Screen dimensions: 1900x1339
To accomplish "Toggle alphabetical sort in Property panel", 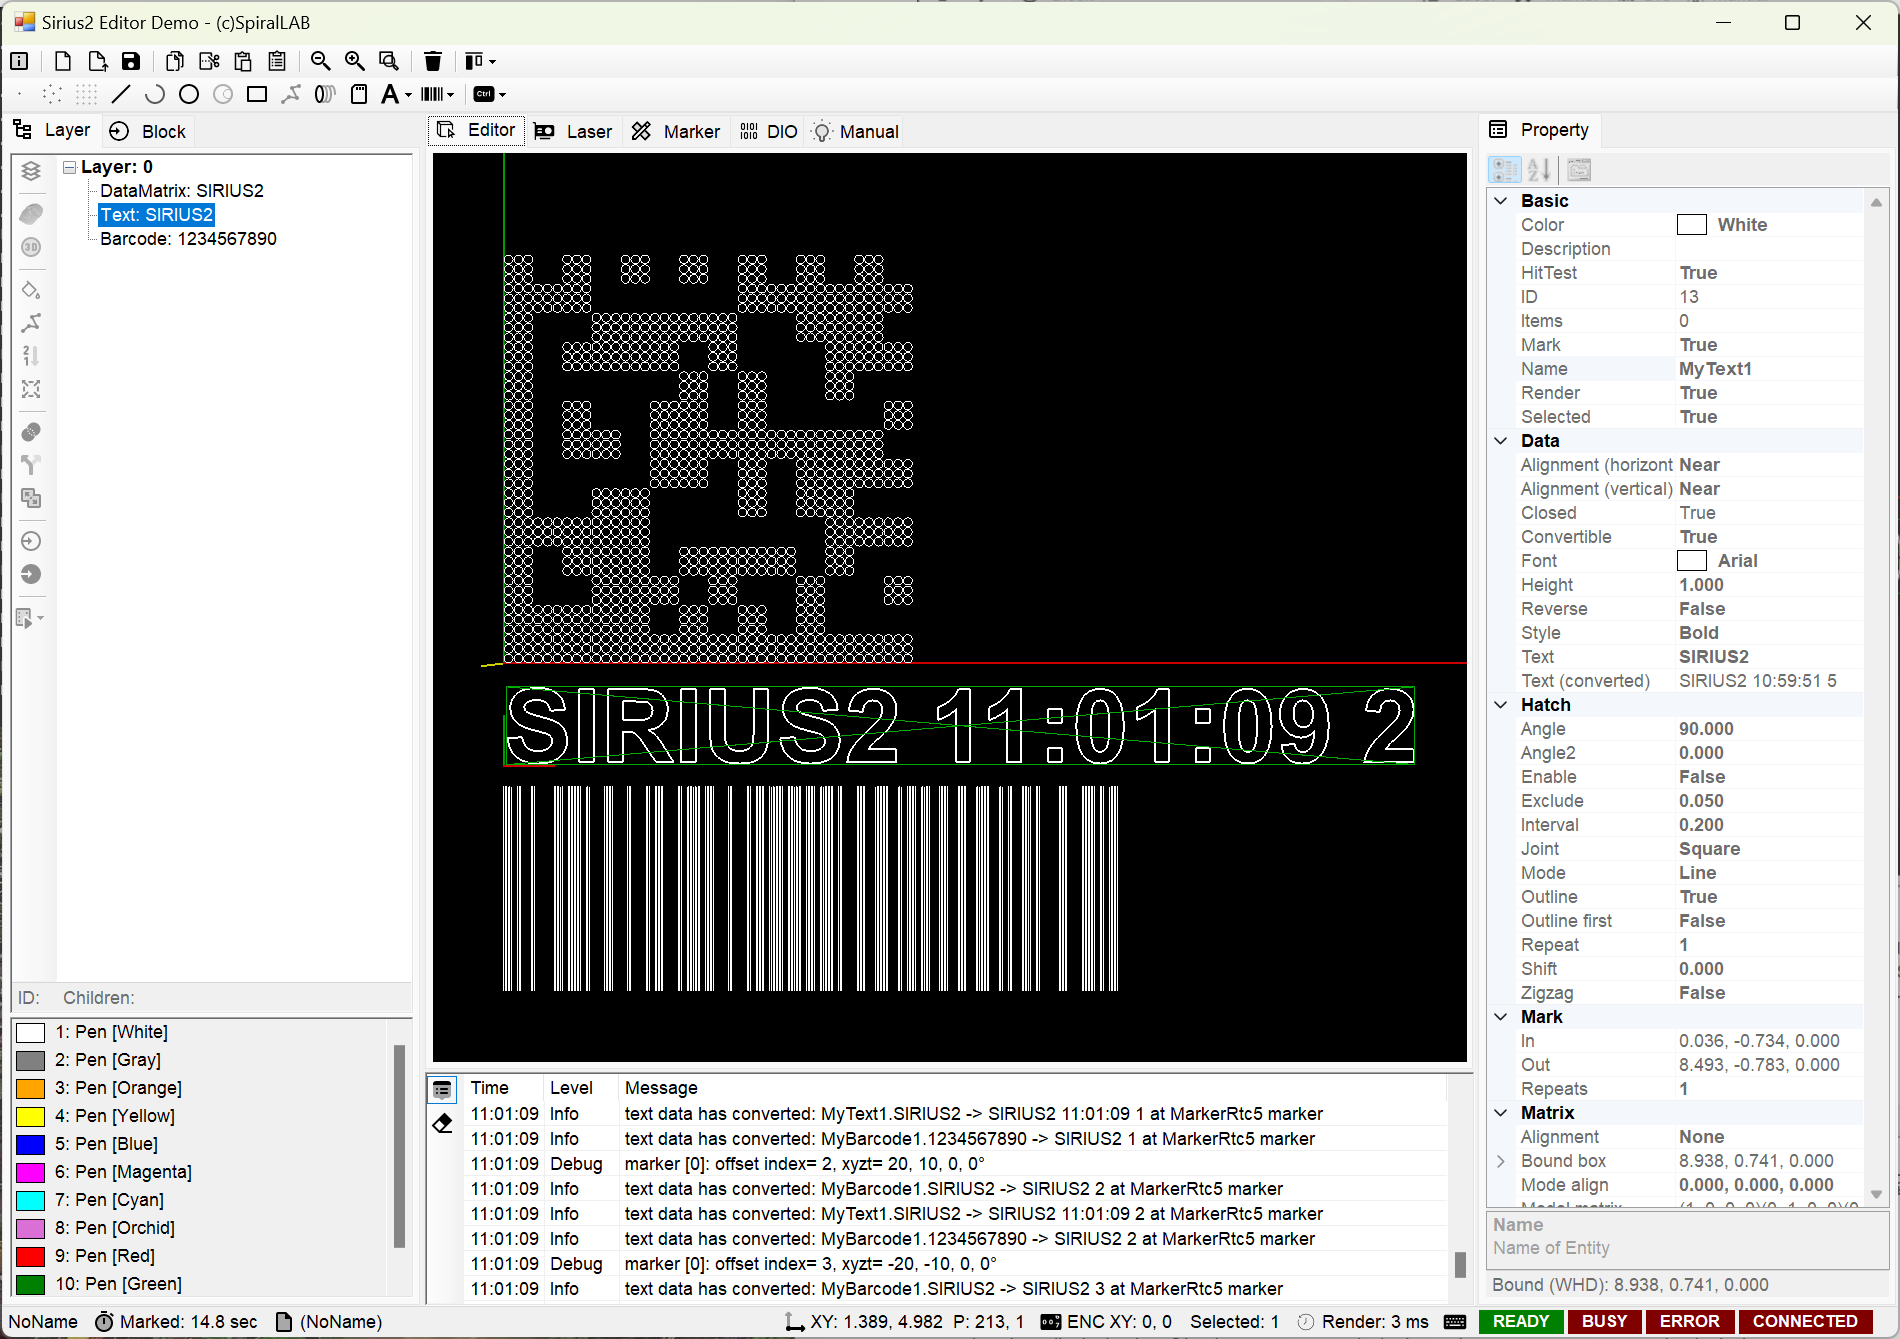I will [1539, 170].
